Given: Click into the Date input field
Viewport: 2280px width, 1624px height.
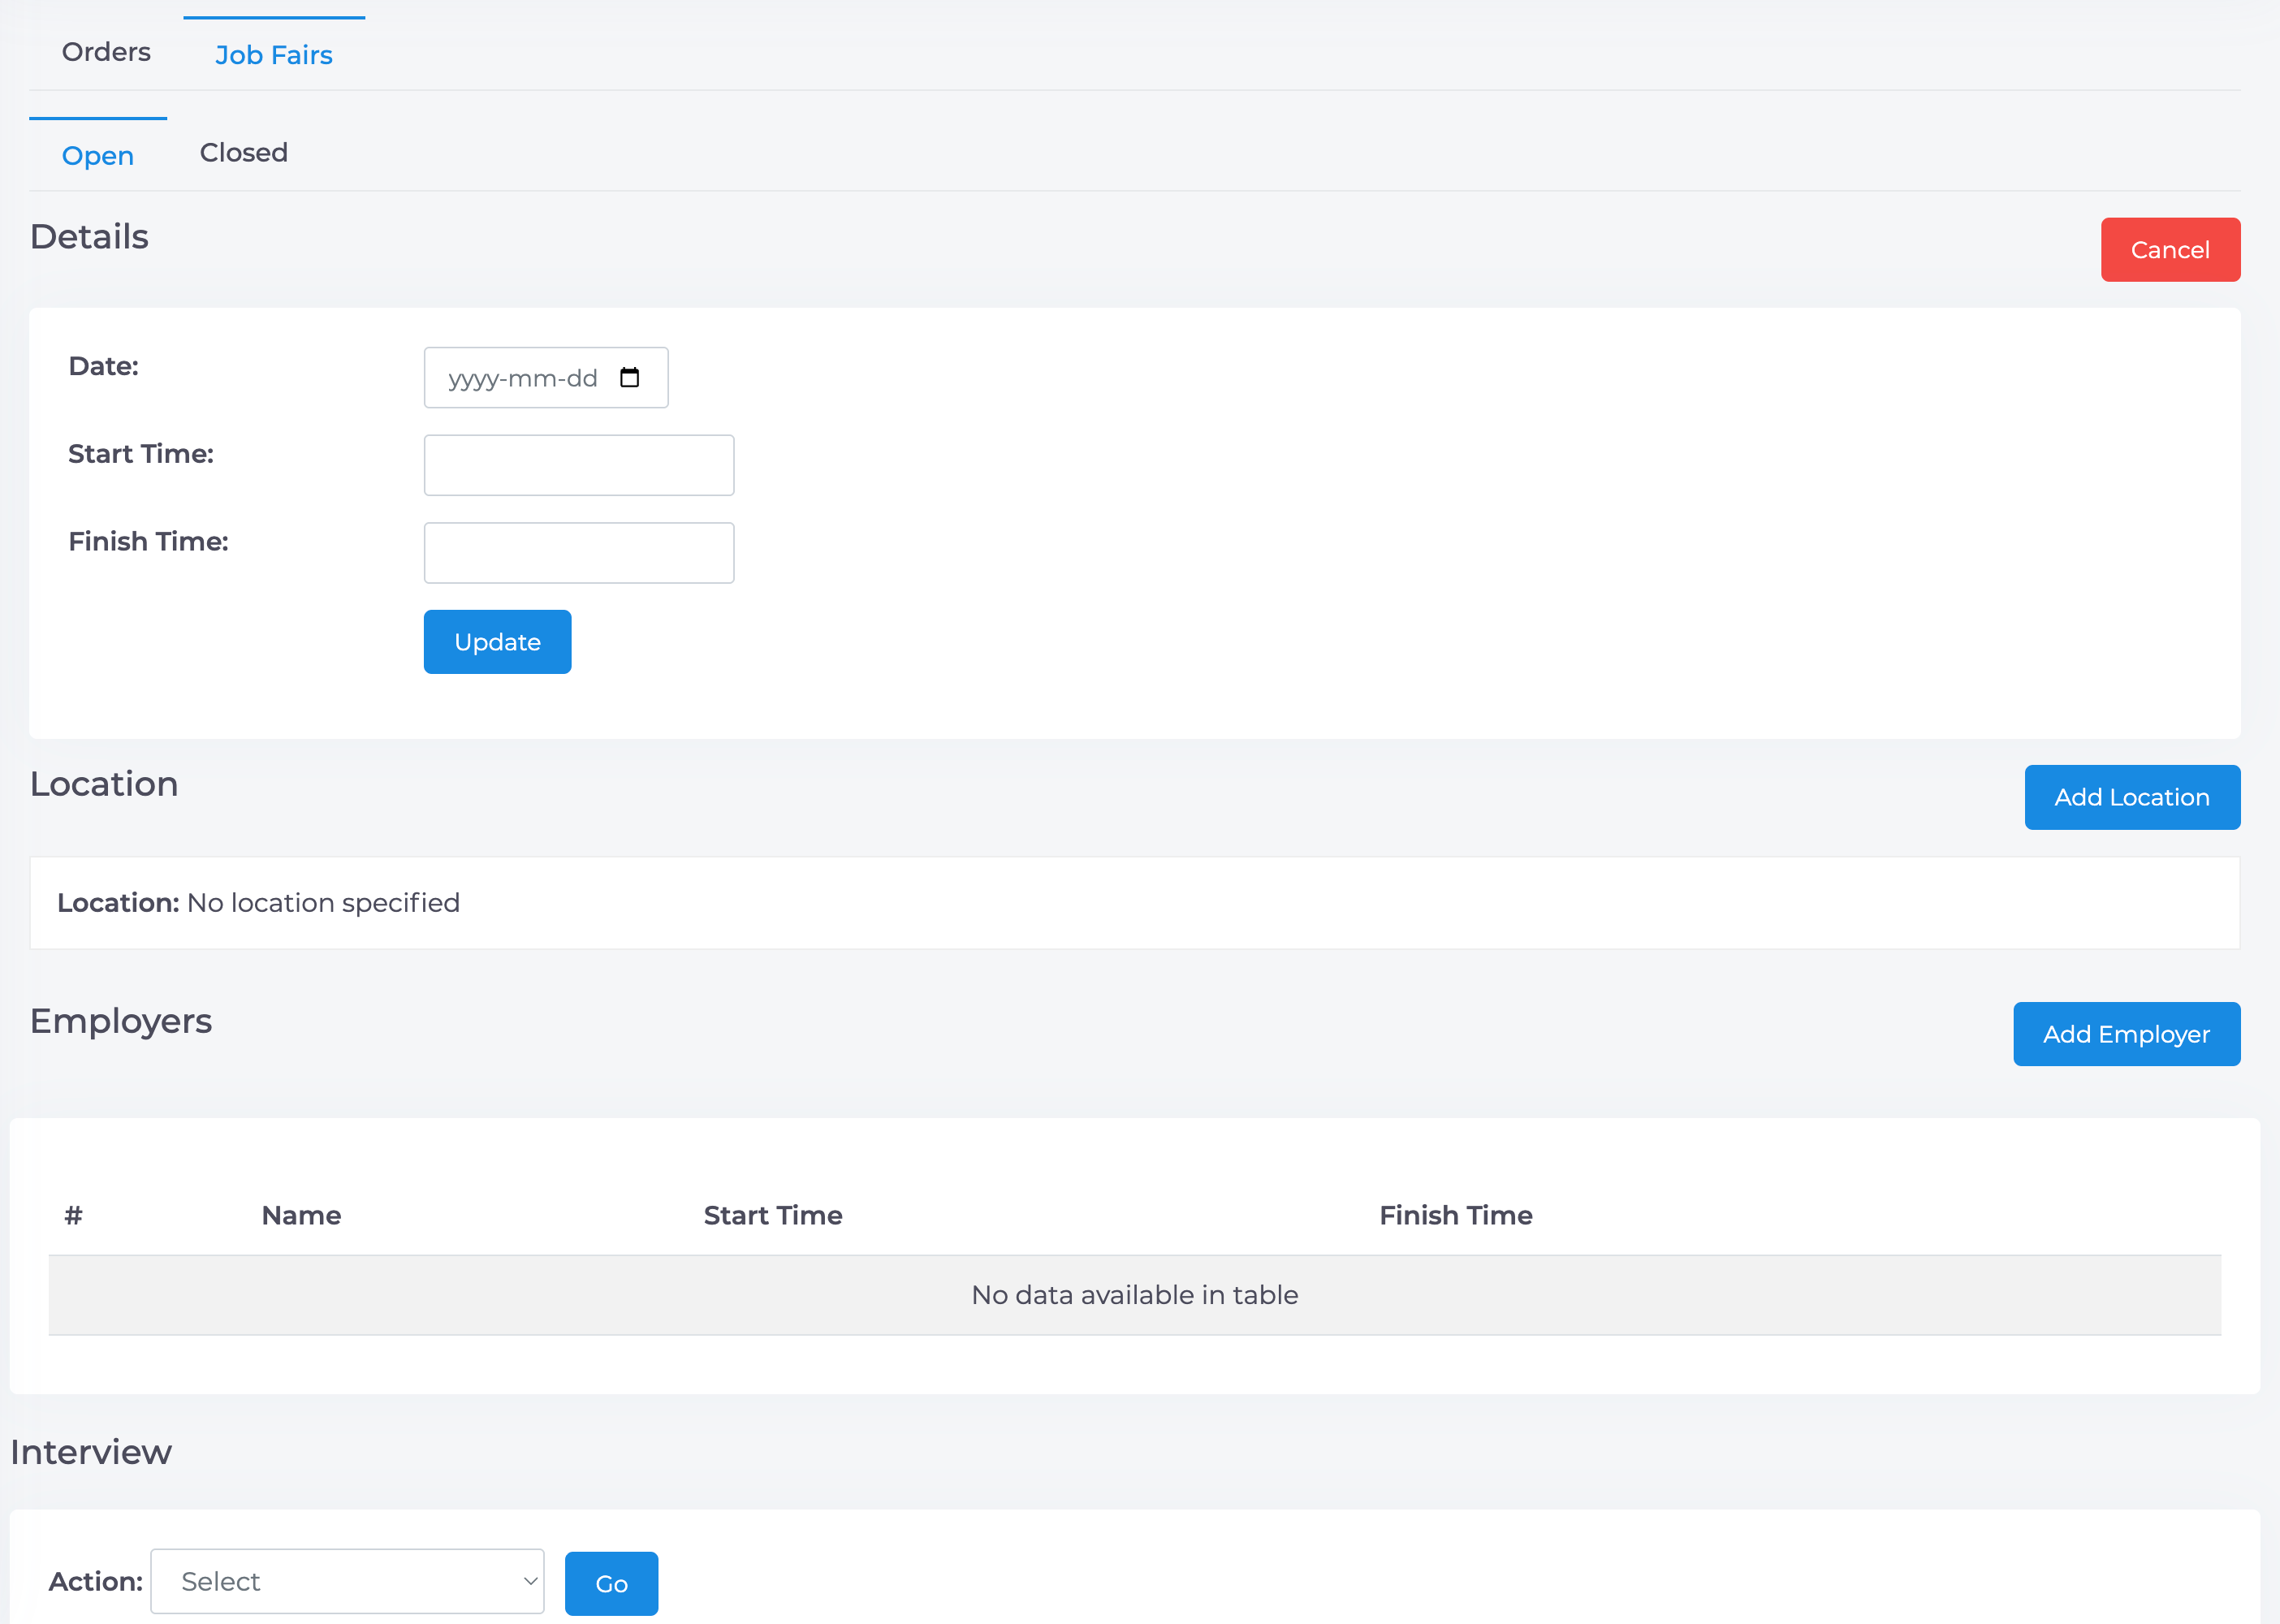Looking at the screenshot, I should [x=546, y=378].
